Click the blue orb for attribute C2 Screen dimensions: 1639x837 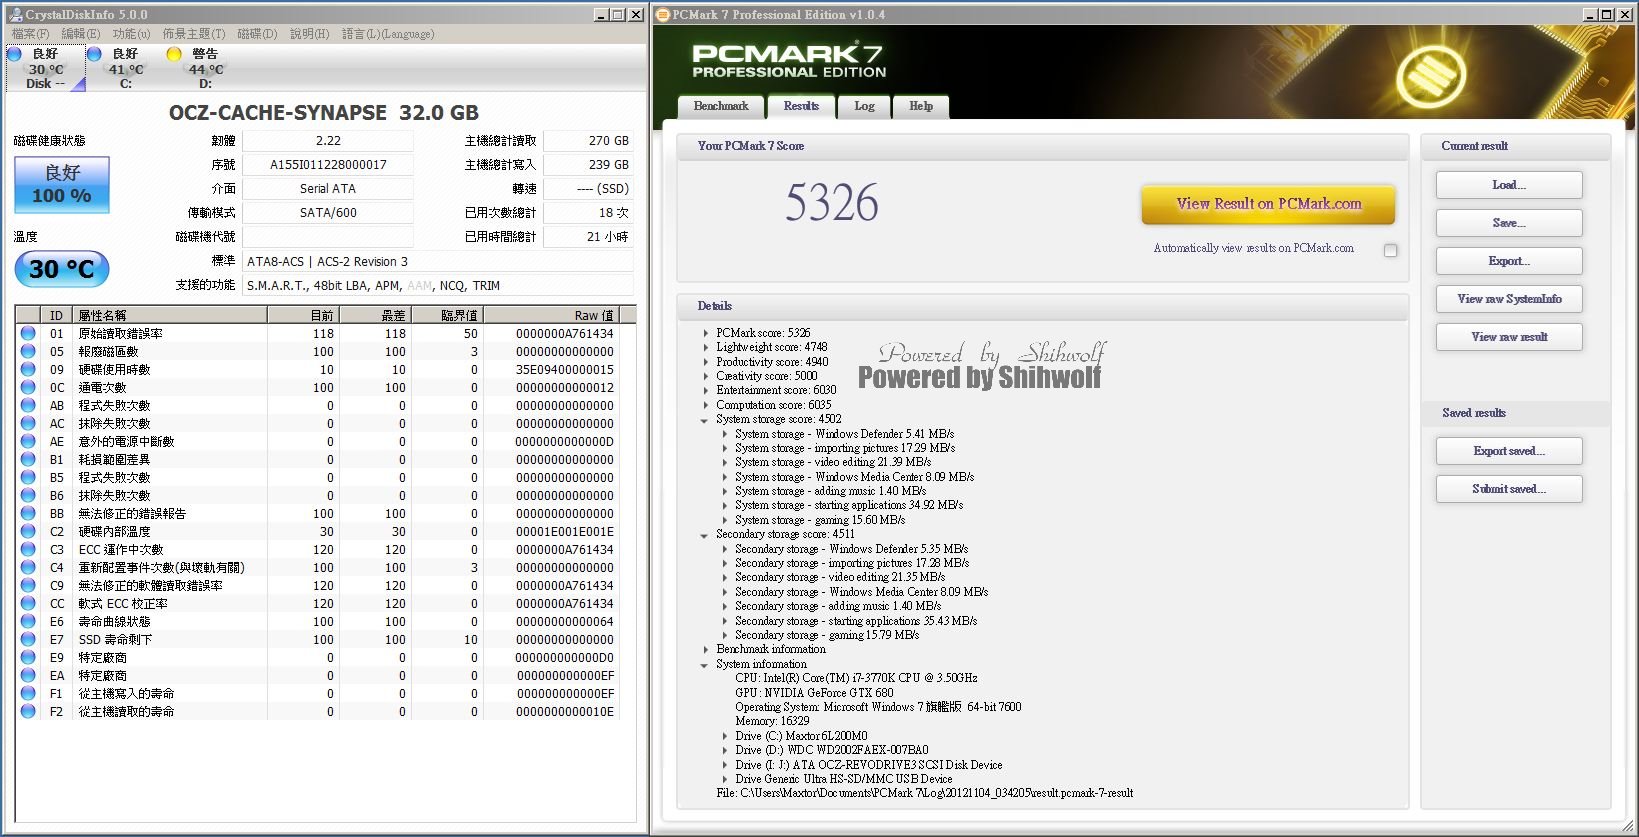[28, 532]
